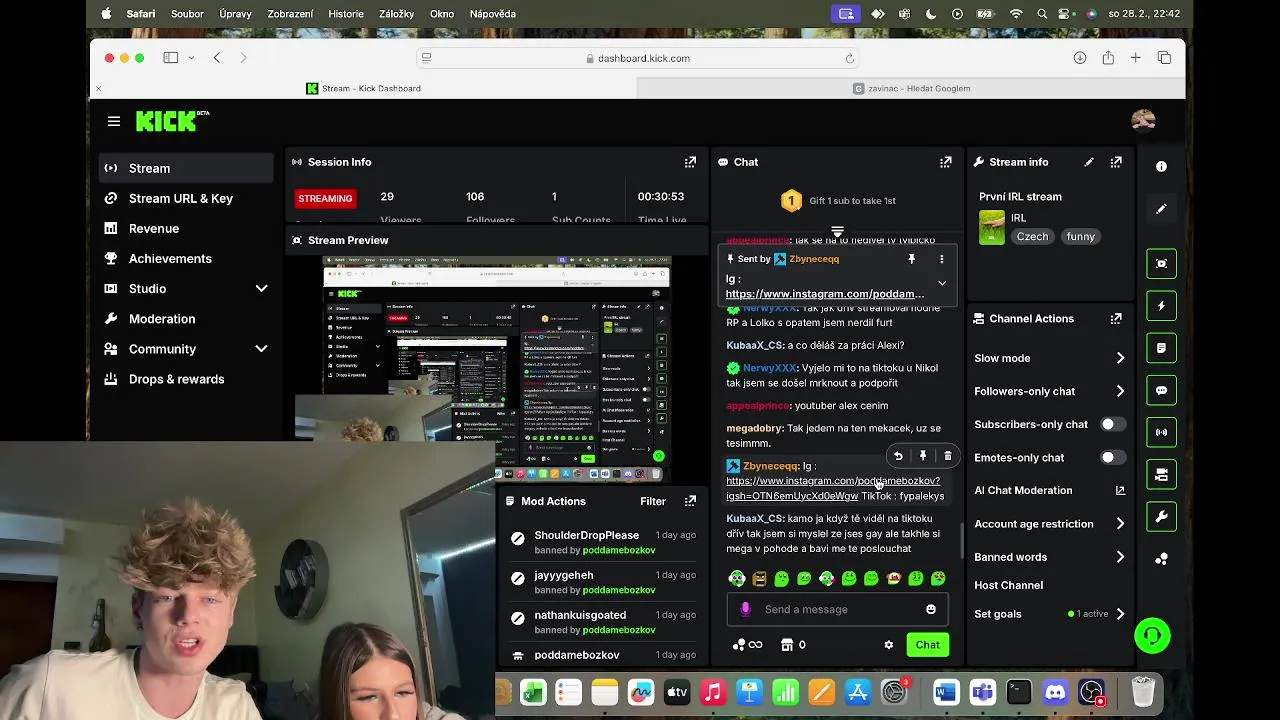This screenshot has width=1280, height=720.
Task: Click the Kick logo in header
Action: (172, 121)
